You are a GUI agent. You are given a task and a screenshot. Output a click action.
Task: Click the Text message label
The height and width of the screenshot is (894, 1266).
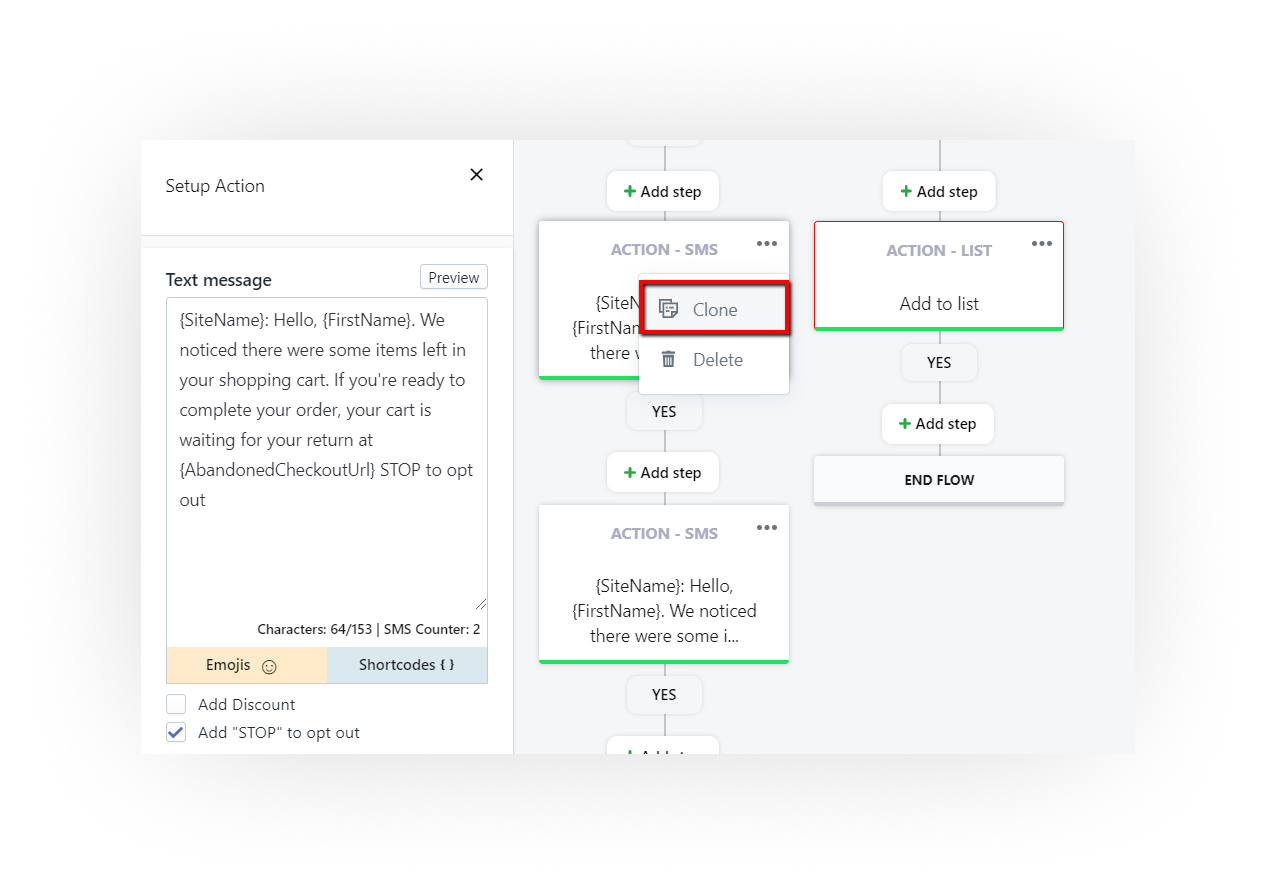point(219,280)
